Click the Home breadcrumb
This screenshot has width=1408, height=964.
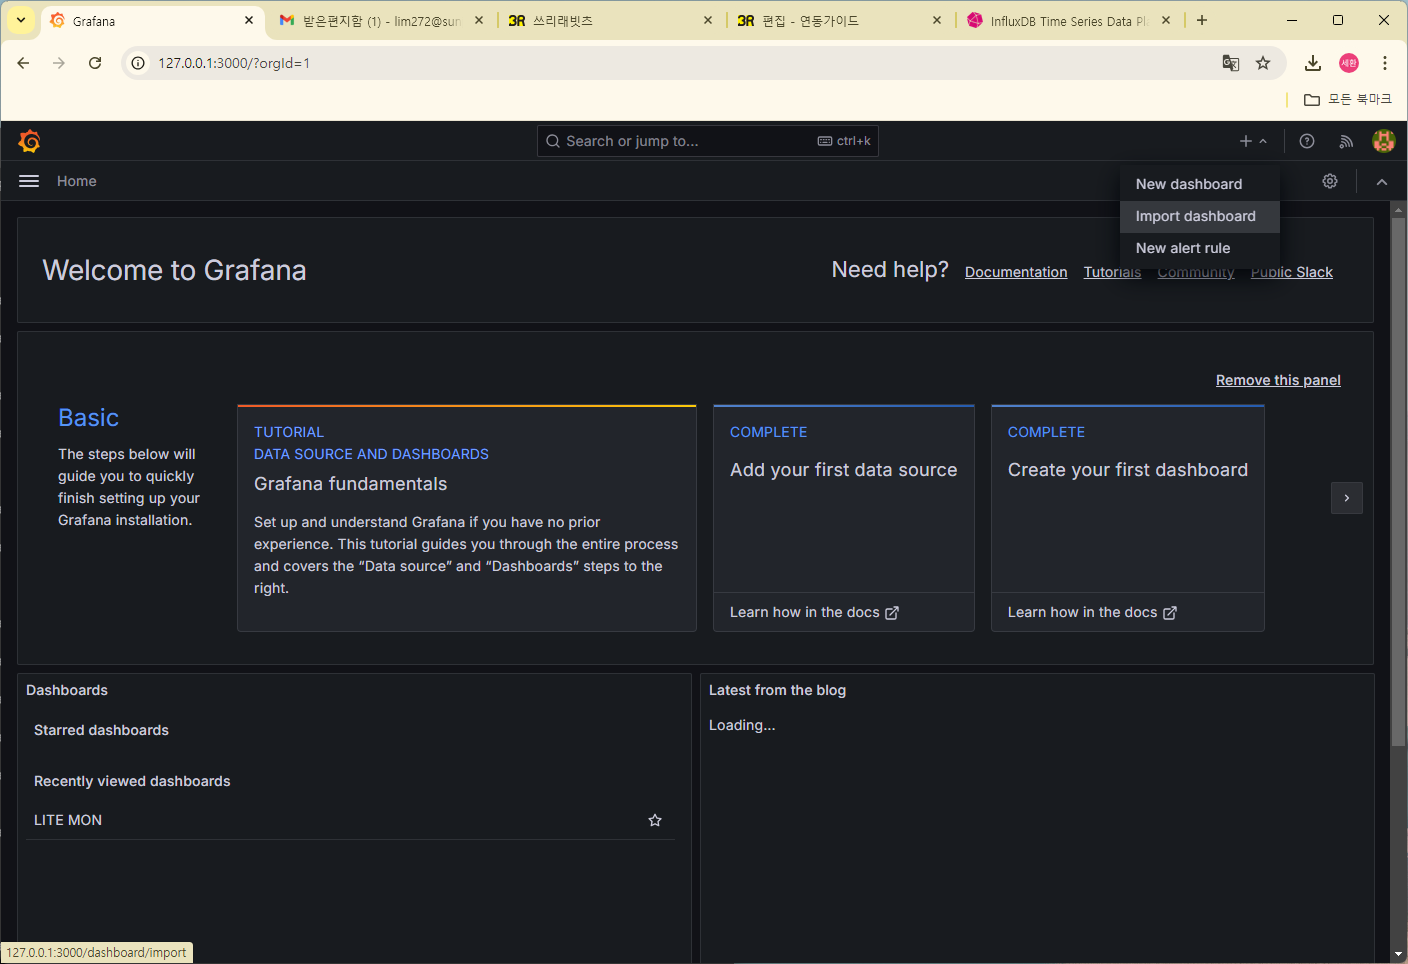point(77,181)
